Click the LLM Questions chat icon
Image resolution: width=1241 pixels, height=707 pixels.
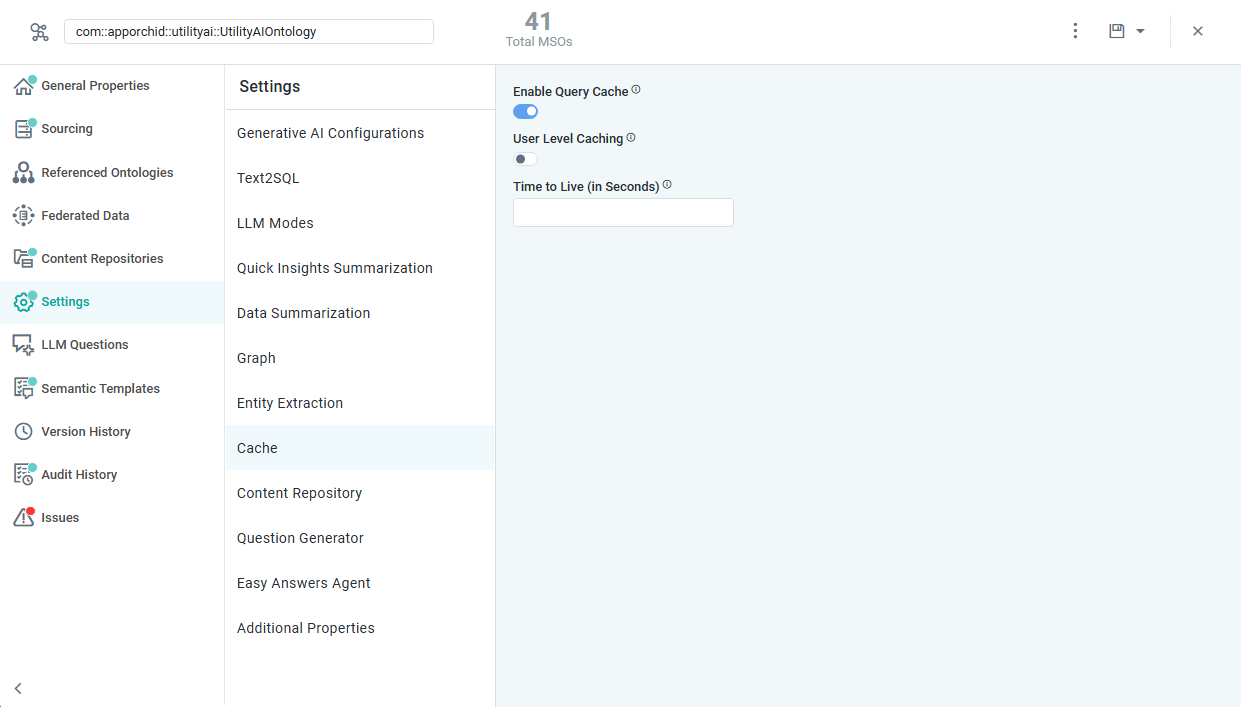(23, 345)
